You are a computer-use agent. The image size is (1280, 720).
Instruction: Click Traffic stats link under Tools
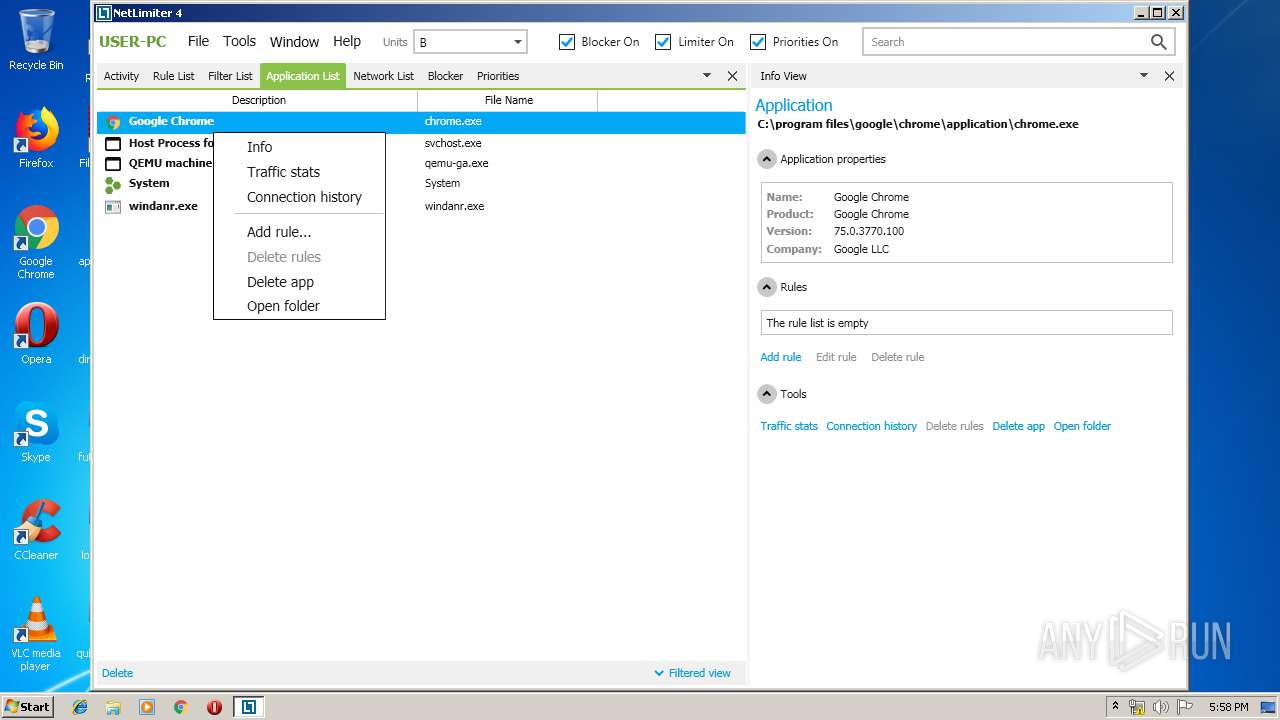[789, 426]
